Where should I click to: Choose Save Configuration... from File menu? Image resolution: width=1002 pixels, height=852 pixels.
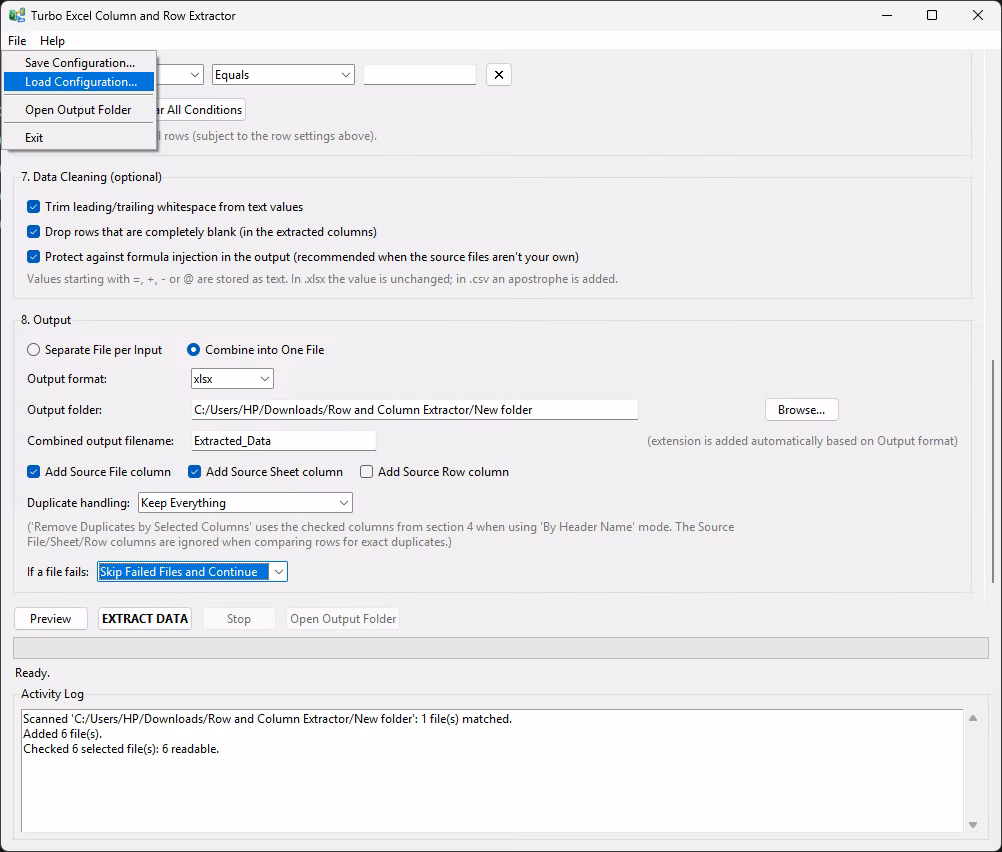[x=80, y=63]
